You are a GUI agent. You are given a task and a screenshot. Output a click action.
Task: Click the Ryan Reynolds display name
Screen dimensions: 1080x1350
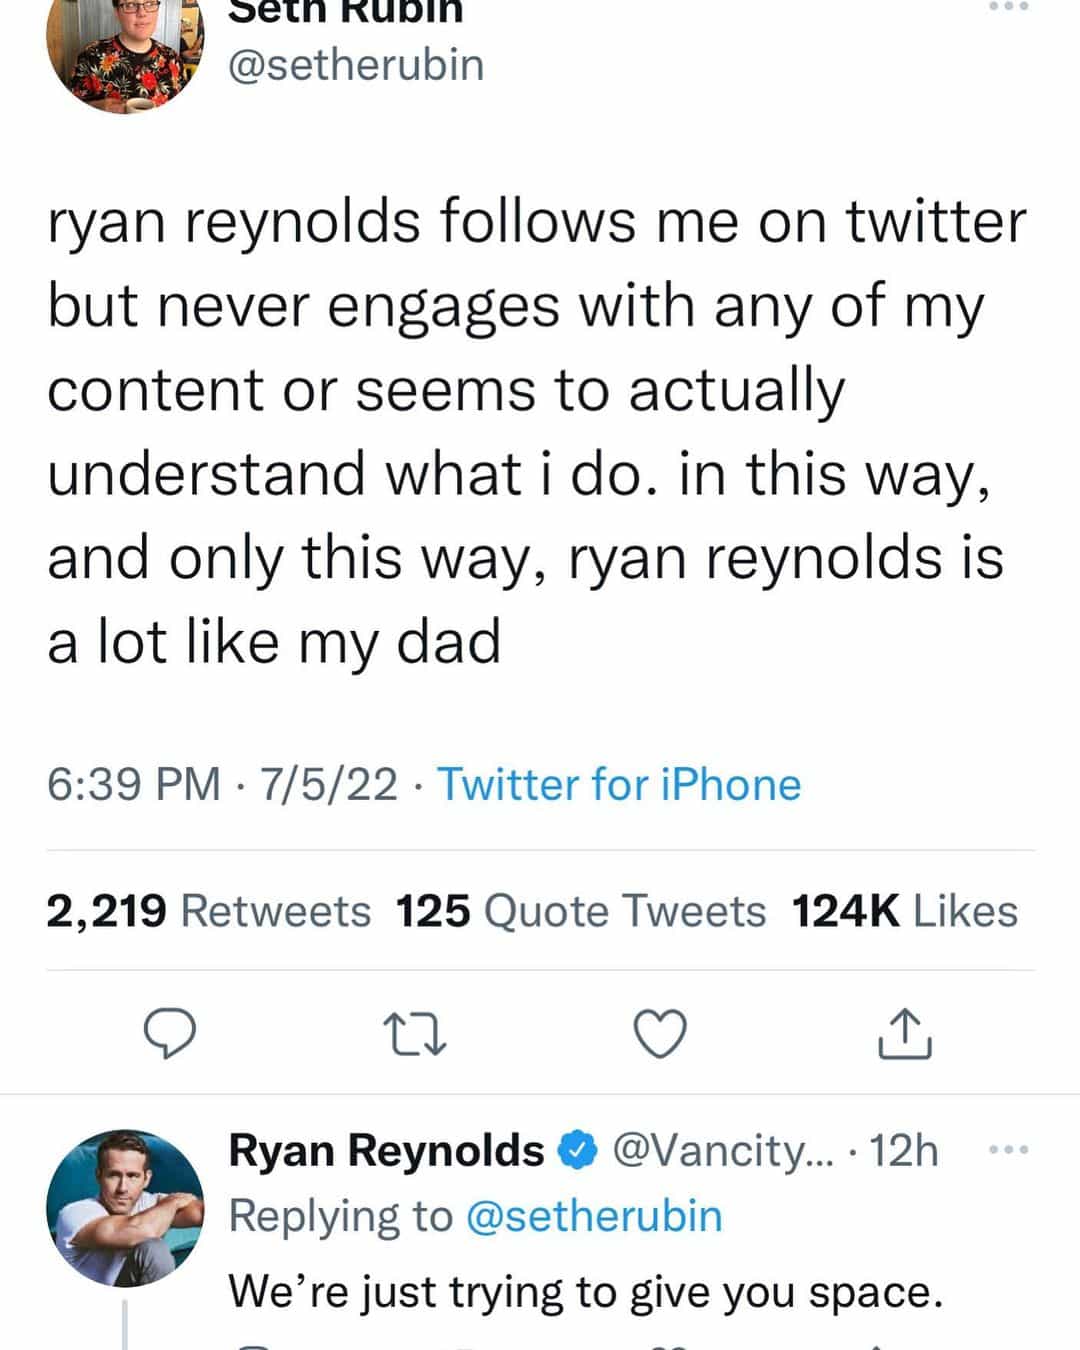386,1151
